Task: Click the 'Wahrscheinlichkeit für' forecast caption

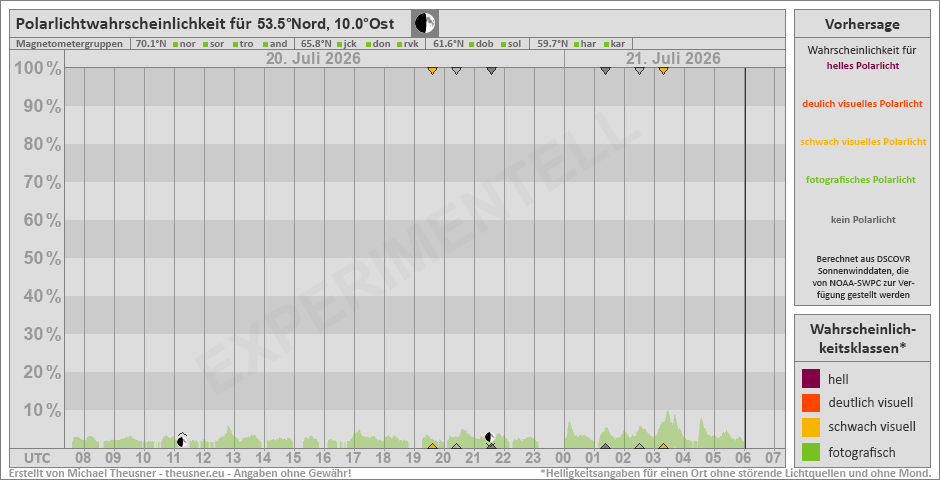Action: pyautogui.click(x=862, y=50)
